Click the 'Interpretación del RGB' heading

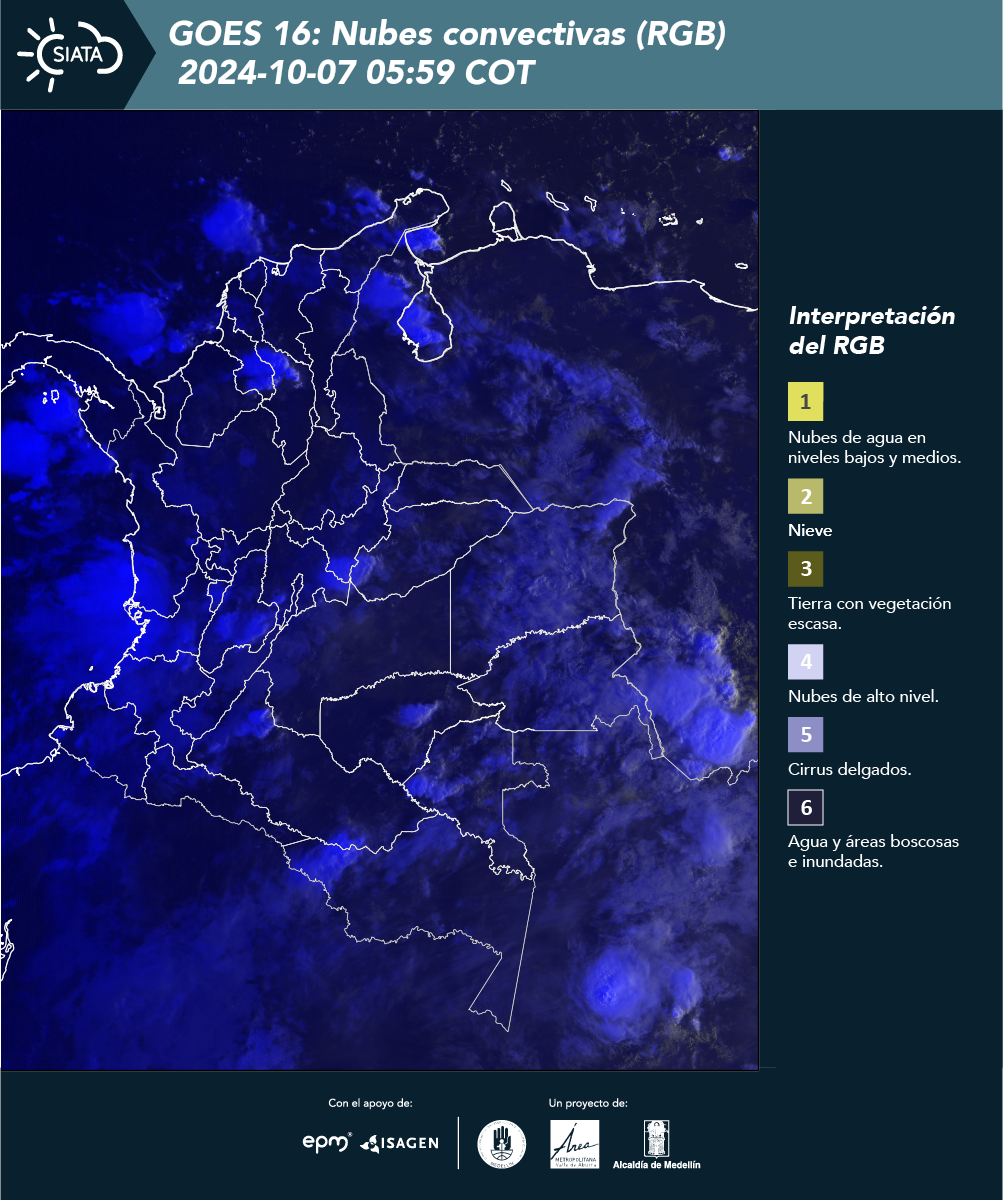pyautogui.click(x=872, y=330)
